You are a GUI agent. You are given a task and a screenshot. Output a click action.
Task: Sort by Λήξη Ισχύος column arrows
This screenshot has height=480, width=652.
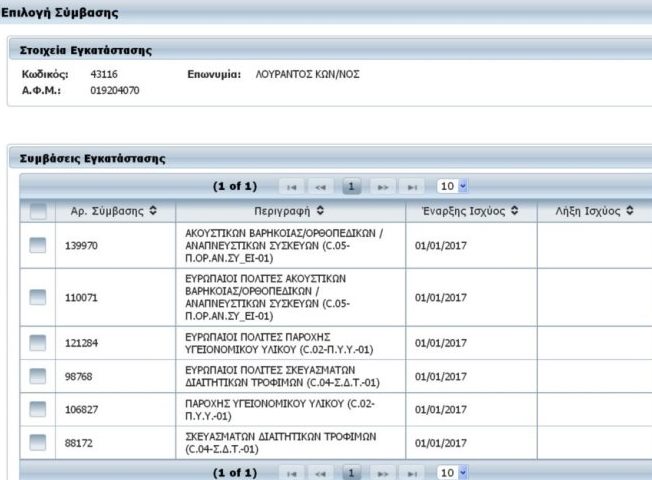pos(630,210)
